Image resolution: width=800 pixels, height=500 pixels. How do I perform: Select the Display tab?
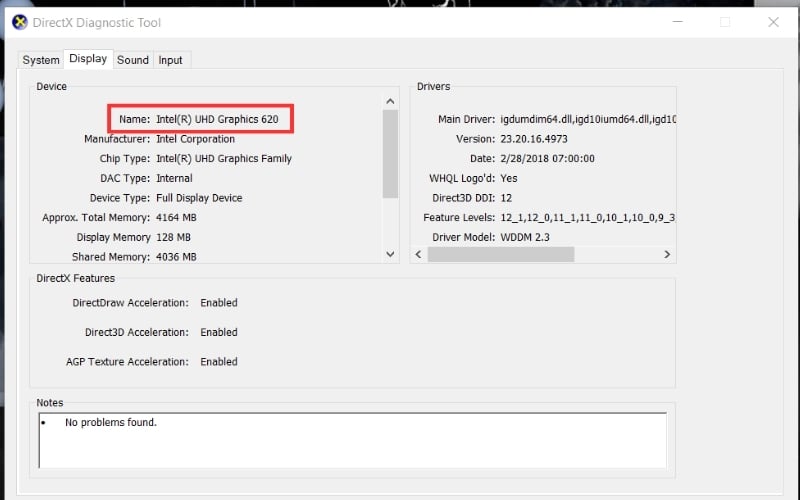pos(88,59)
